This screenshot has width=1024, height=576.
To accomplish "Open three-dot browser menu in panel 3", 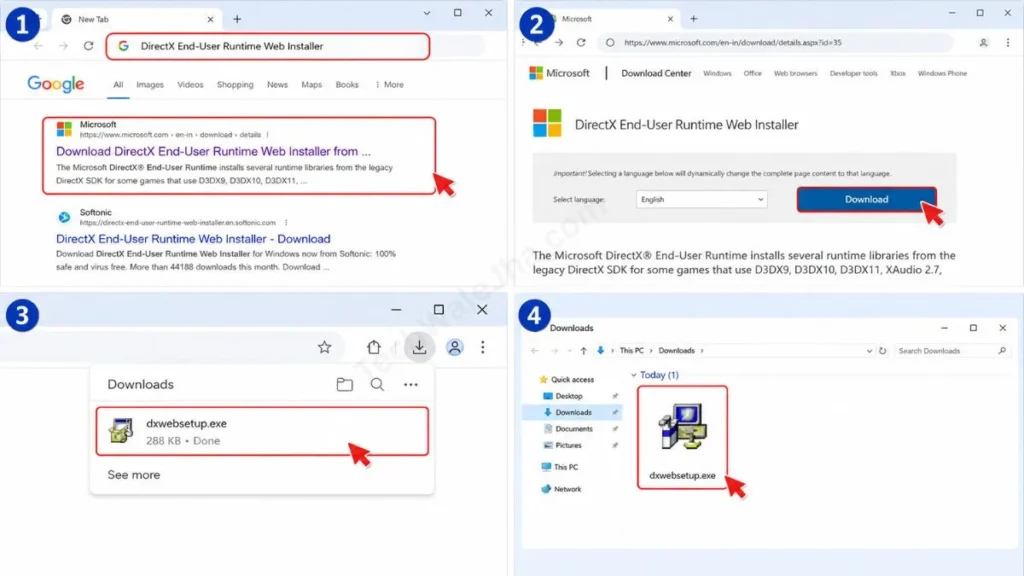I will pos(483,347).
